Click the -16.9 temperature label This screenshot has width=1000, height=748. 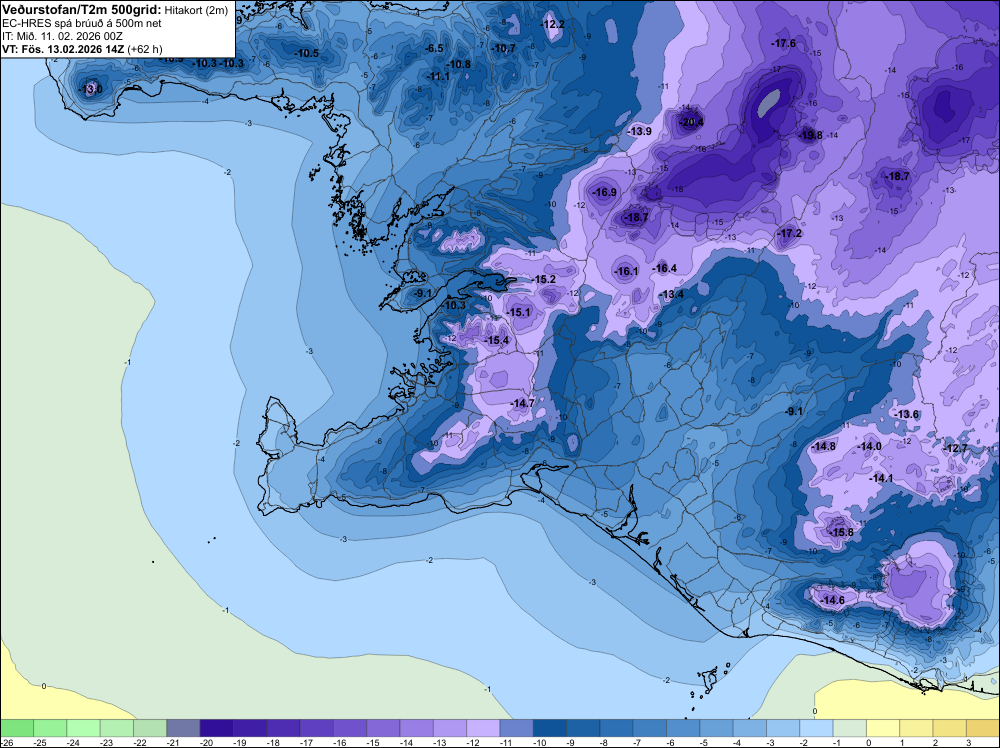coord(605,192)
